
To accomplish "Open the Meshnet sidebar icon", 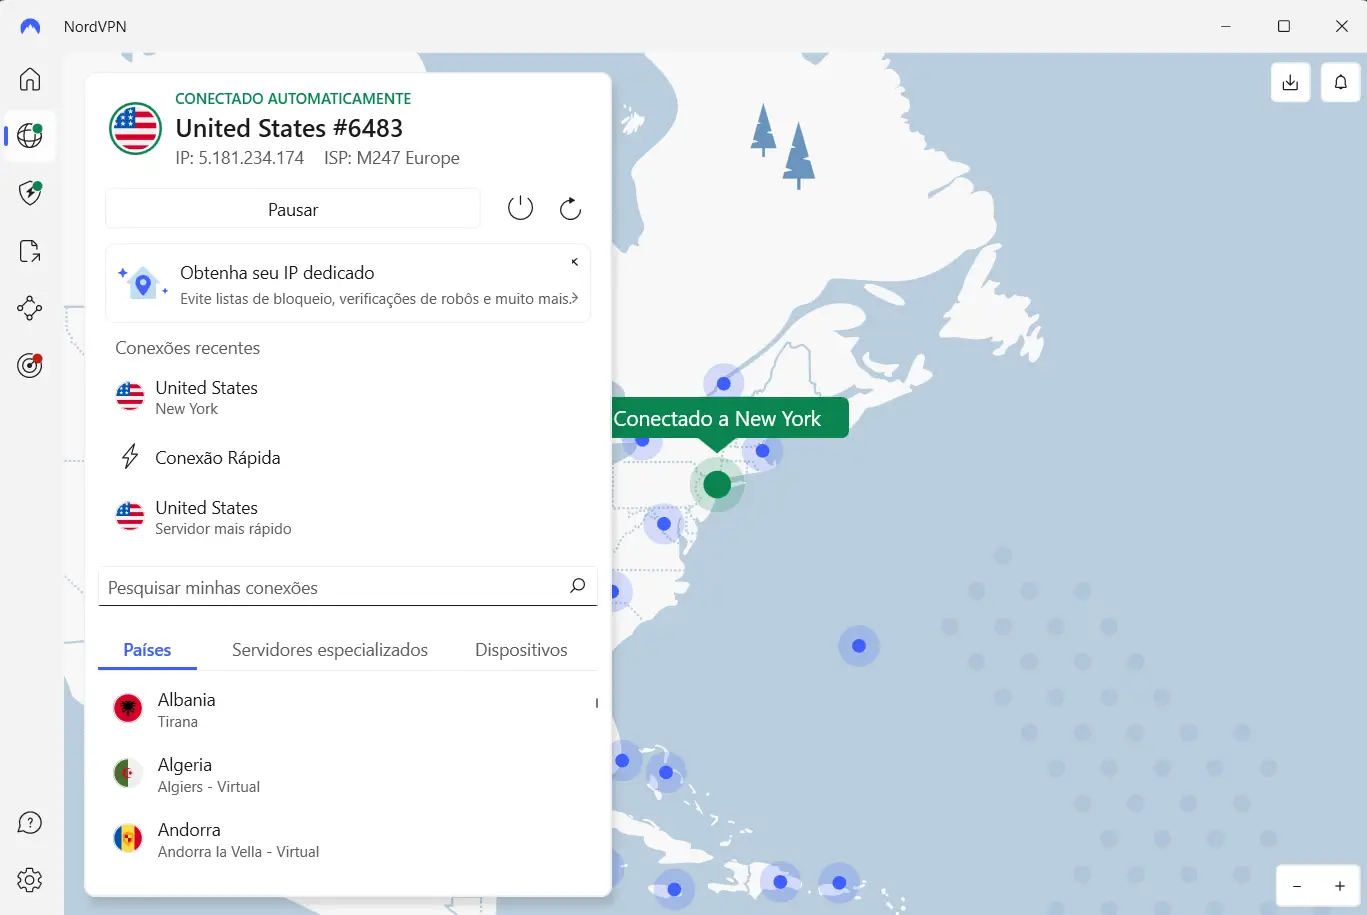I will (30, 308).
